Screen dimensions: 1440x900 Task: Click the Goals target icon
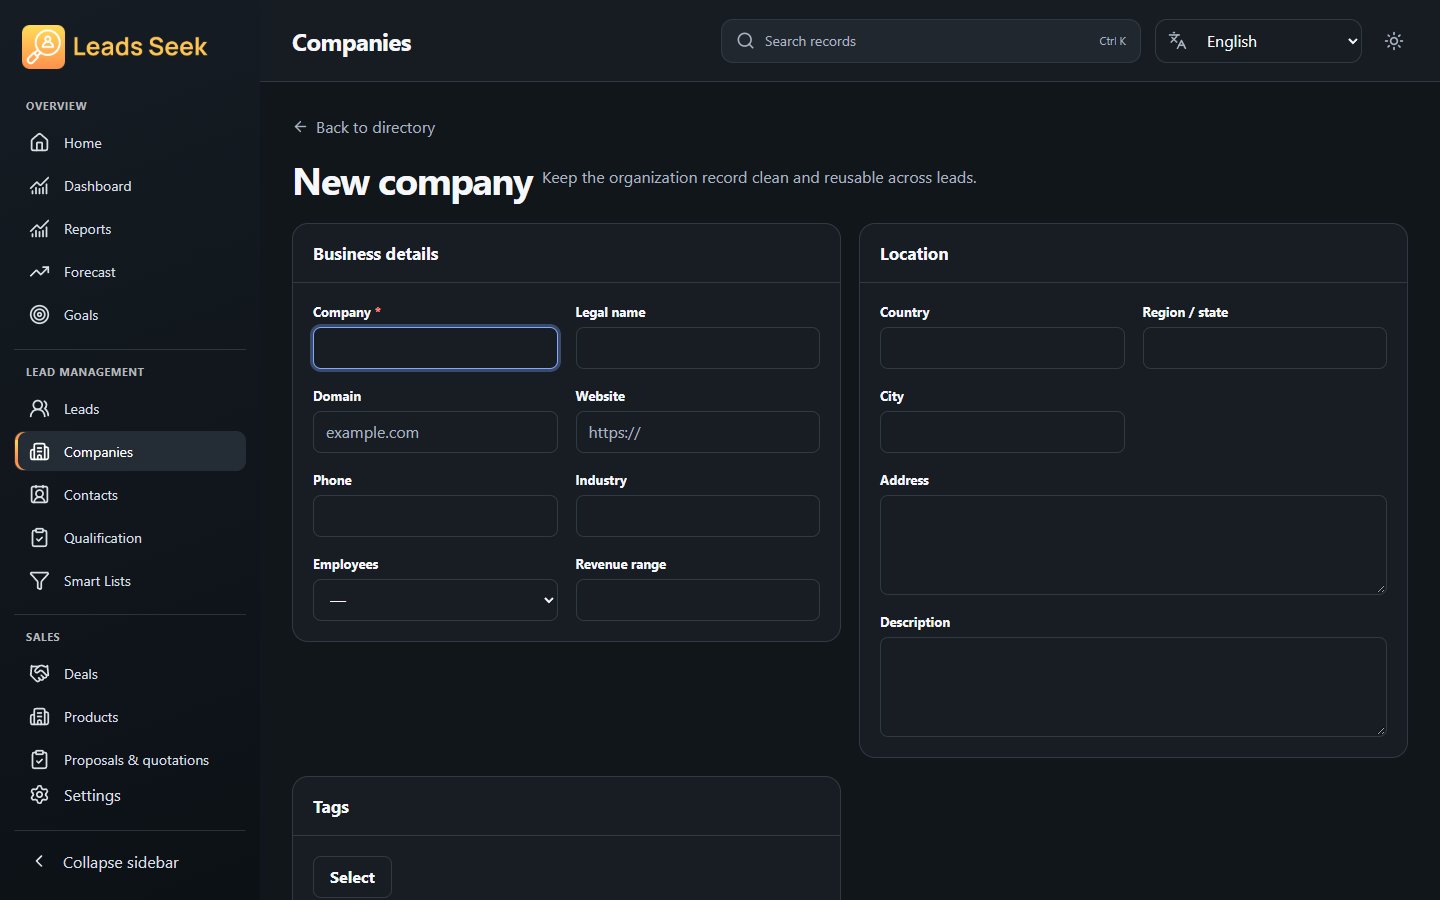pos(39,315)
